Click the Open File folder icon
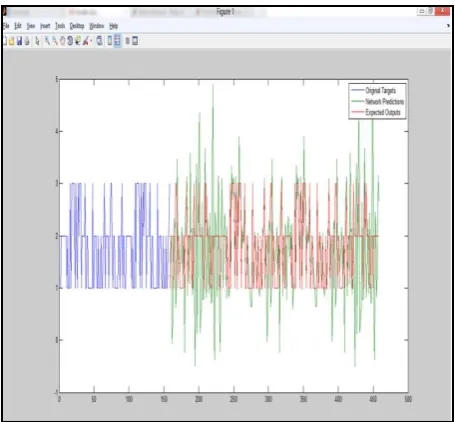Screen dimensions: 455x422 point(12,41)
